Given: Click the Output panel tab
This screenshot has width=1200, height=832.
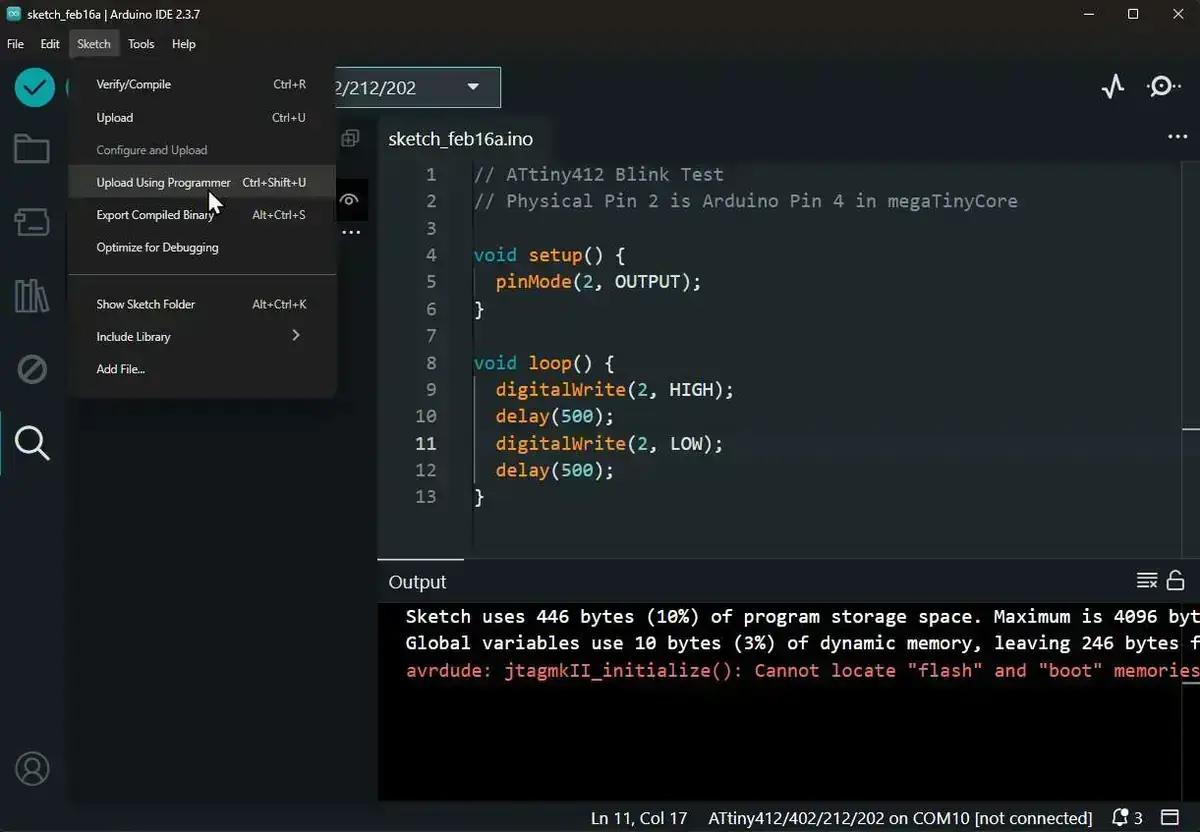Looking at the screenshot, I should pyautogui.click(x=418, y=582).
